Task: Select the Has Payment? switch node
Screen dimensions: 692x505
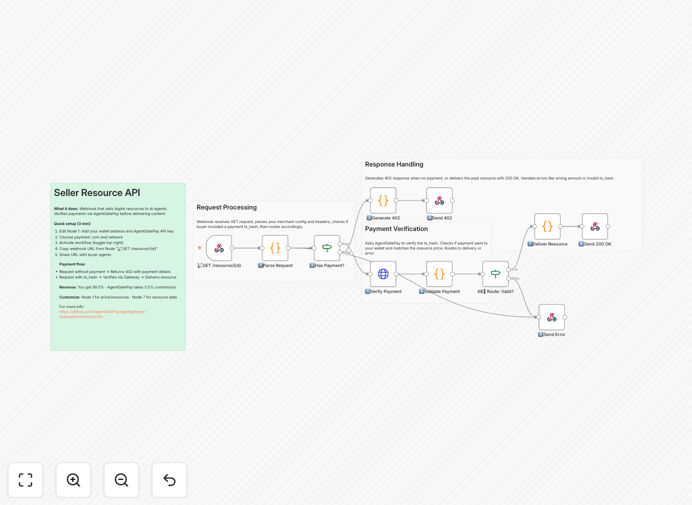Action: pyautogui.click(x=327, y=248)
